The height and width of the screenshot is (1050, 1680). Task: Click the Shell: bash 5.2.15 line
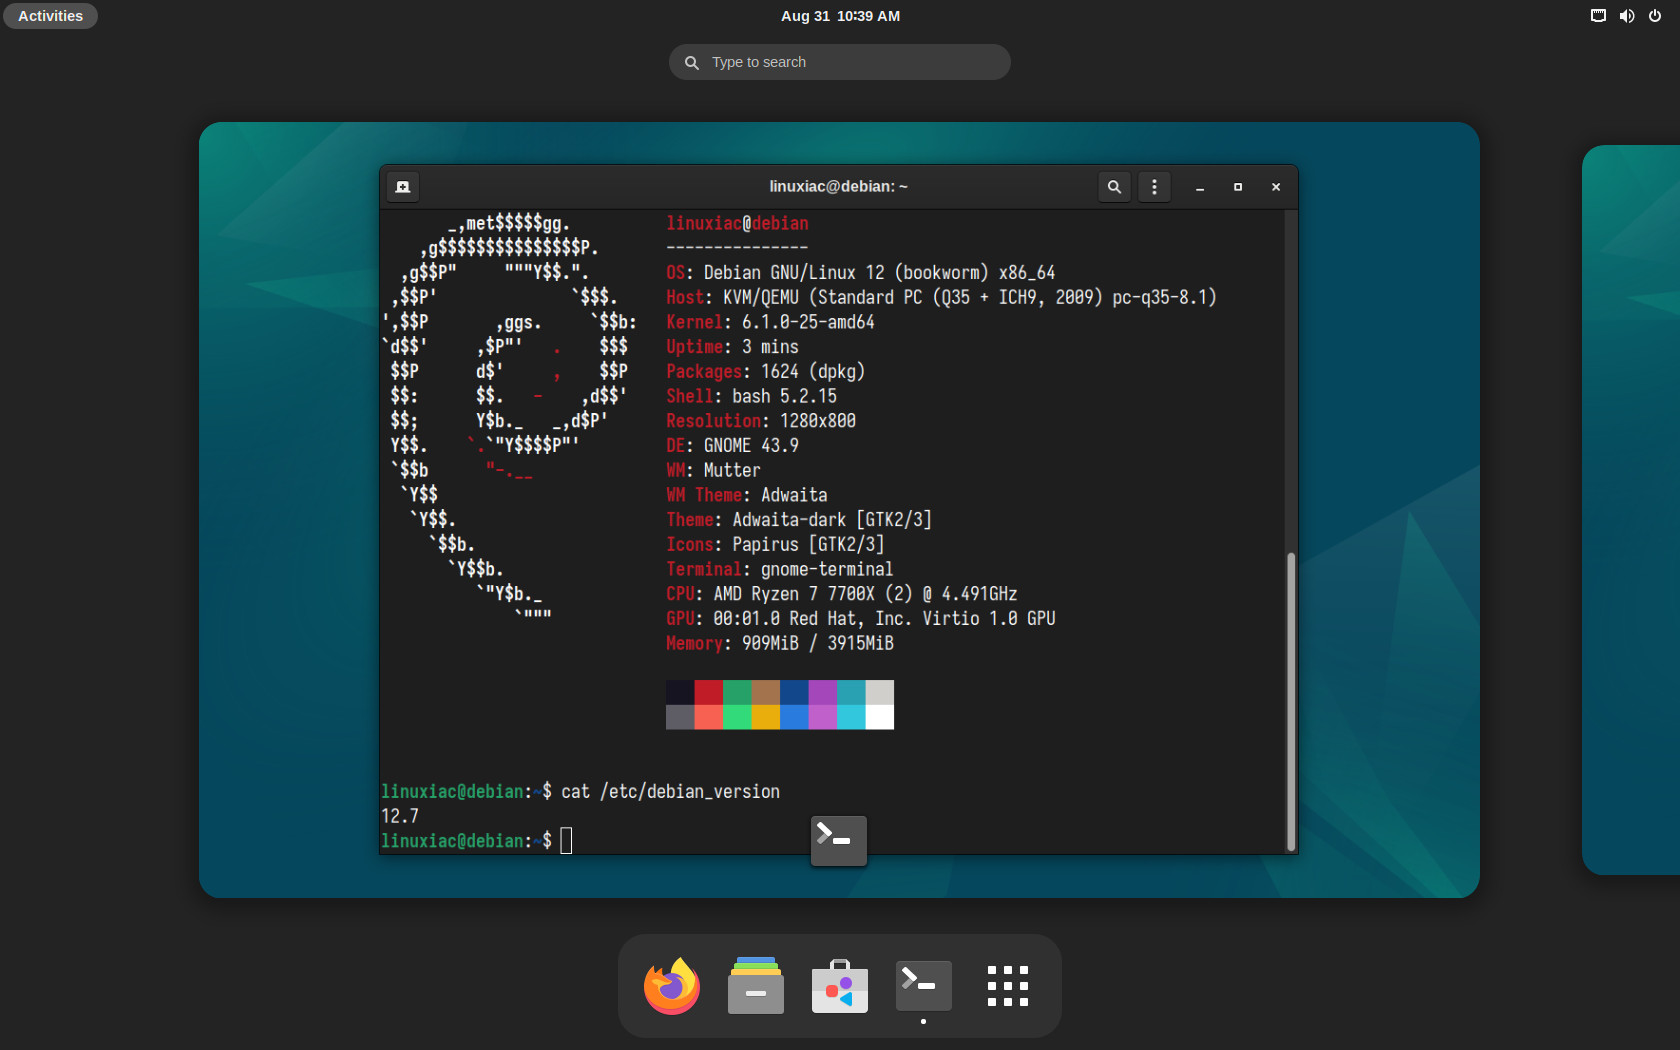[752, 396]
